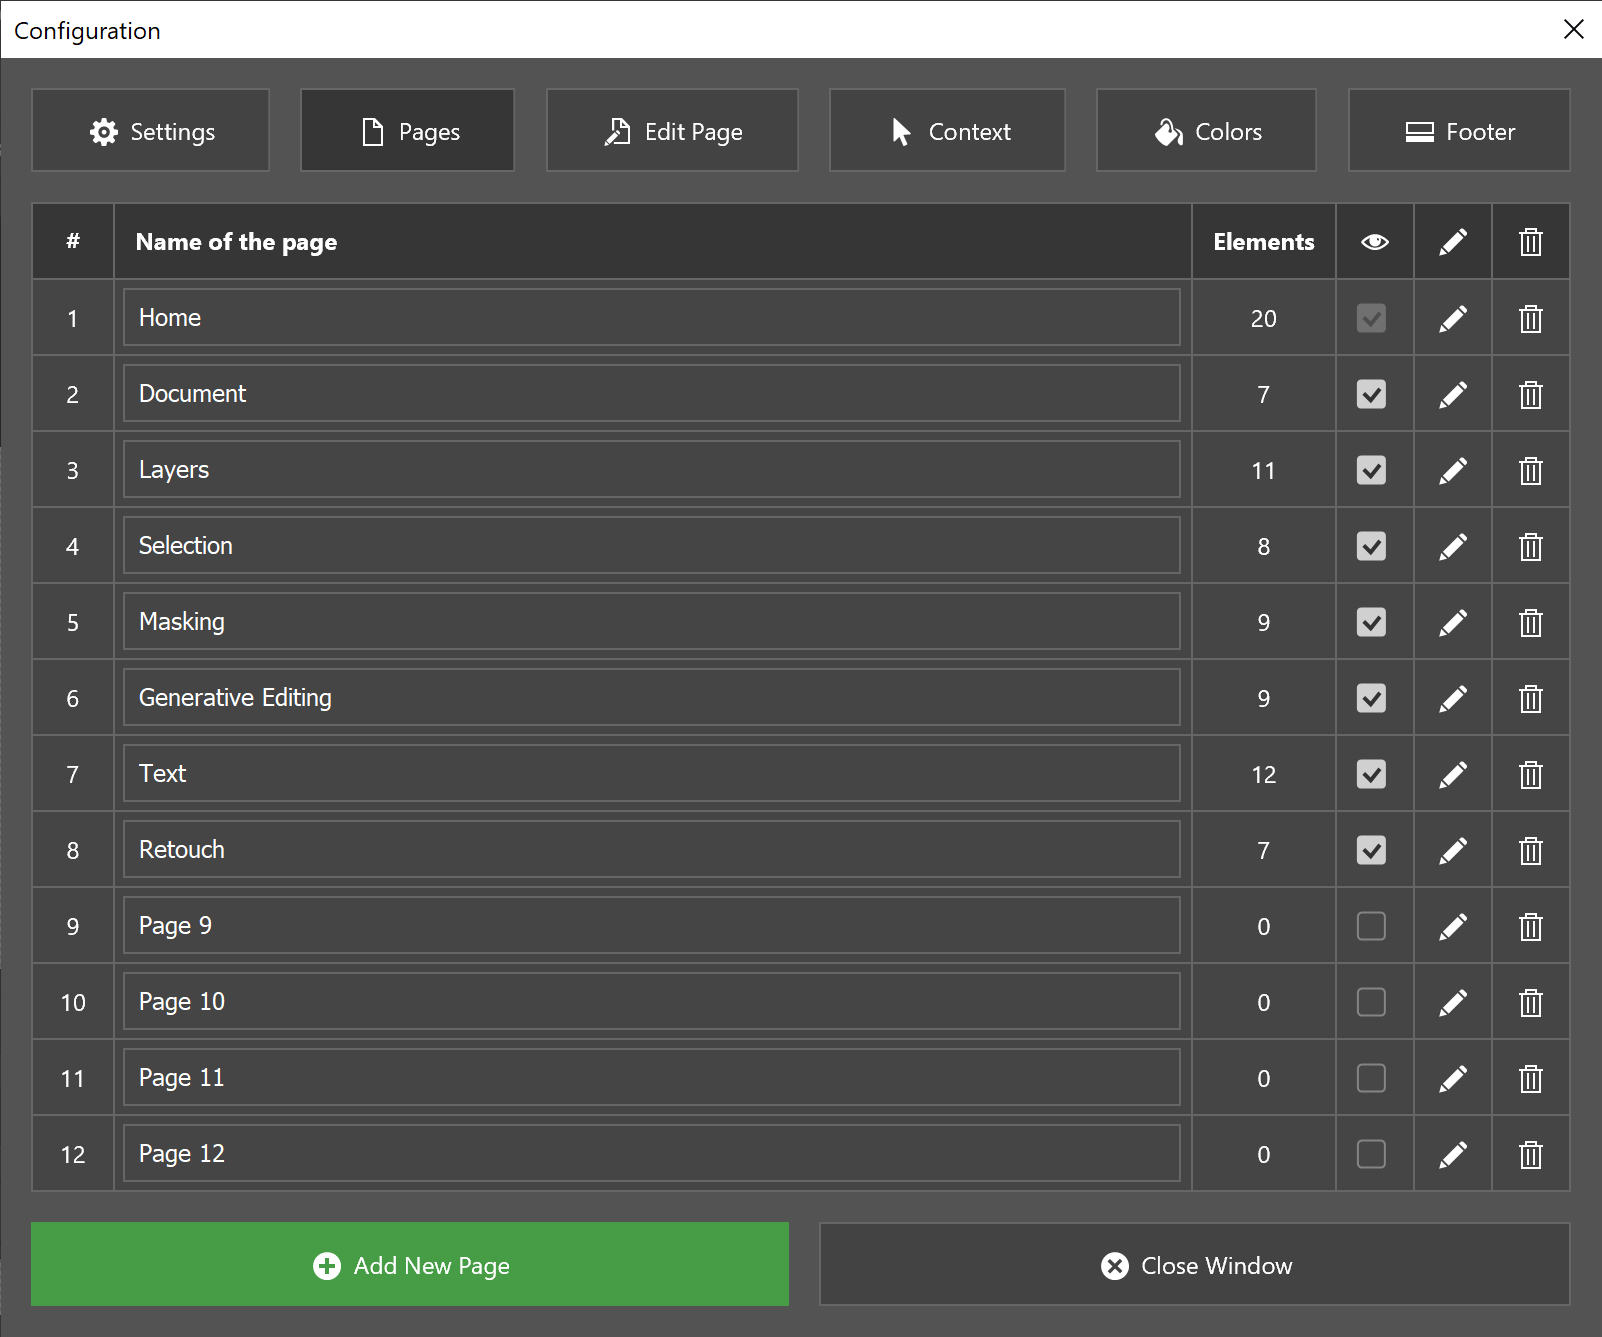Screen dimensions: 1602x1337
Task: Edit the Masking page via pencil icon
Action: coord(1453,623)
